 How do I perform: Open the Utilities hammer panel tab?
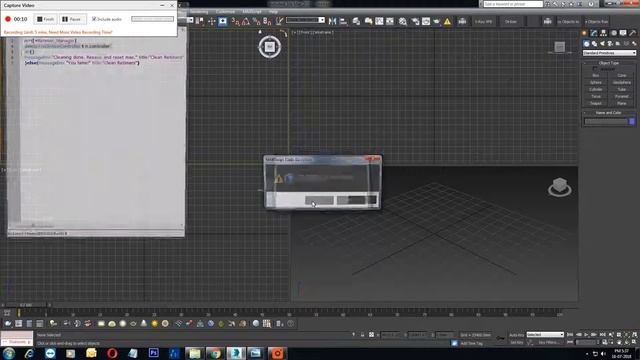pos(633,33)
